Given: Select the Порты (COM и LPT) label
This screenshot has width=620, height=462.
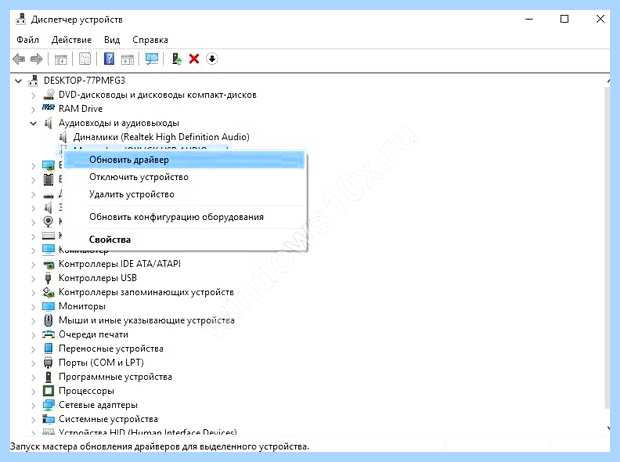Looking at the screenshot, I should click(101, 362).
